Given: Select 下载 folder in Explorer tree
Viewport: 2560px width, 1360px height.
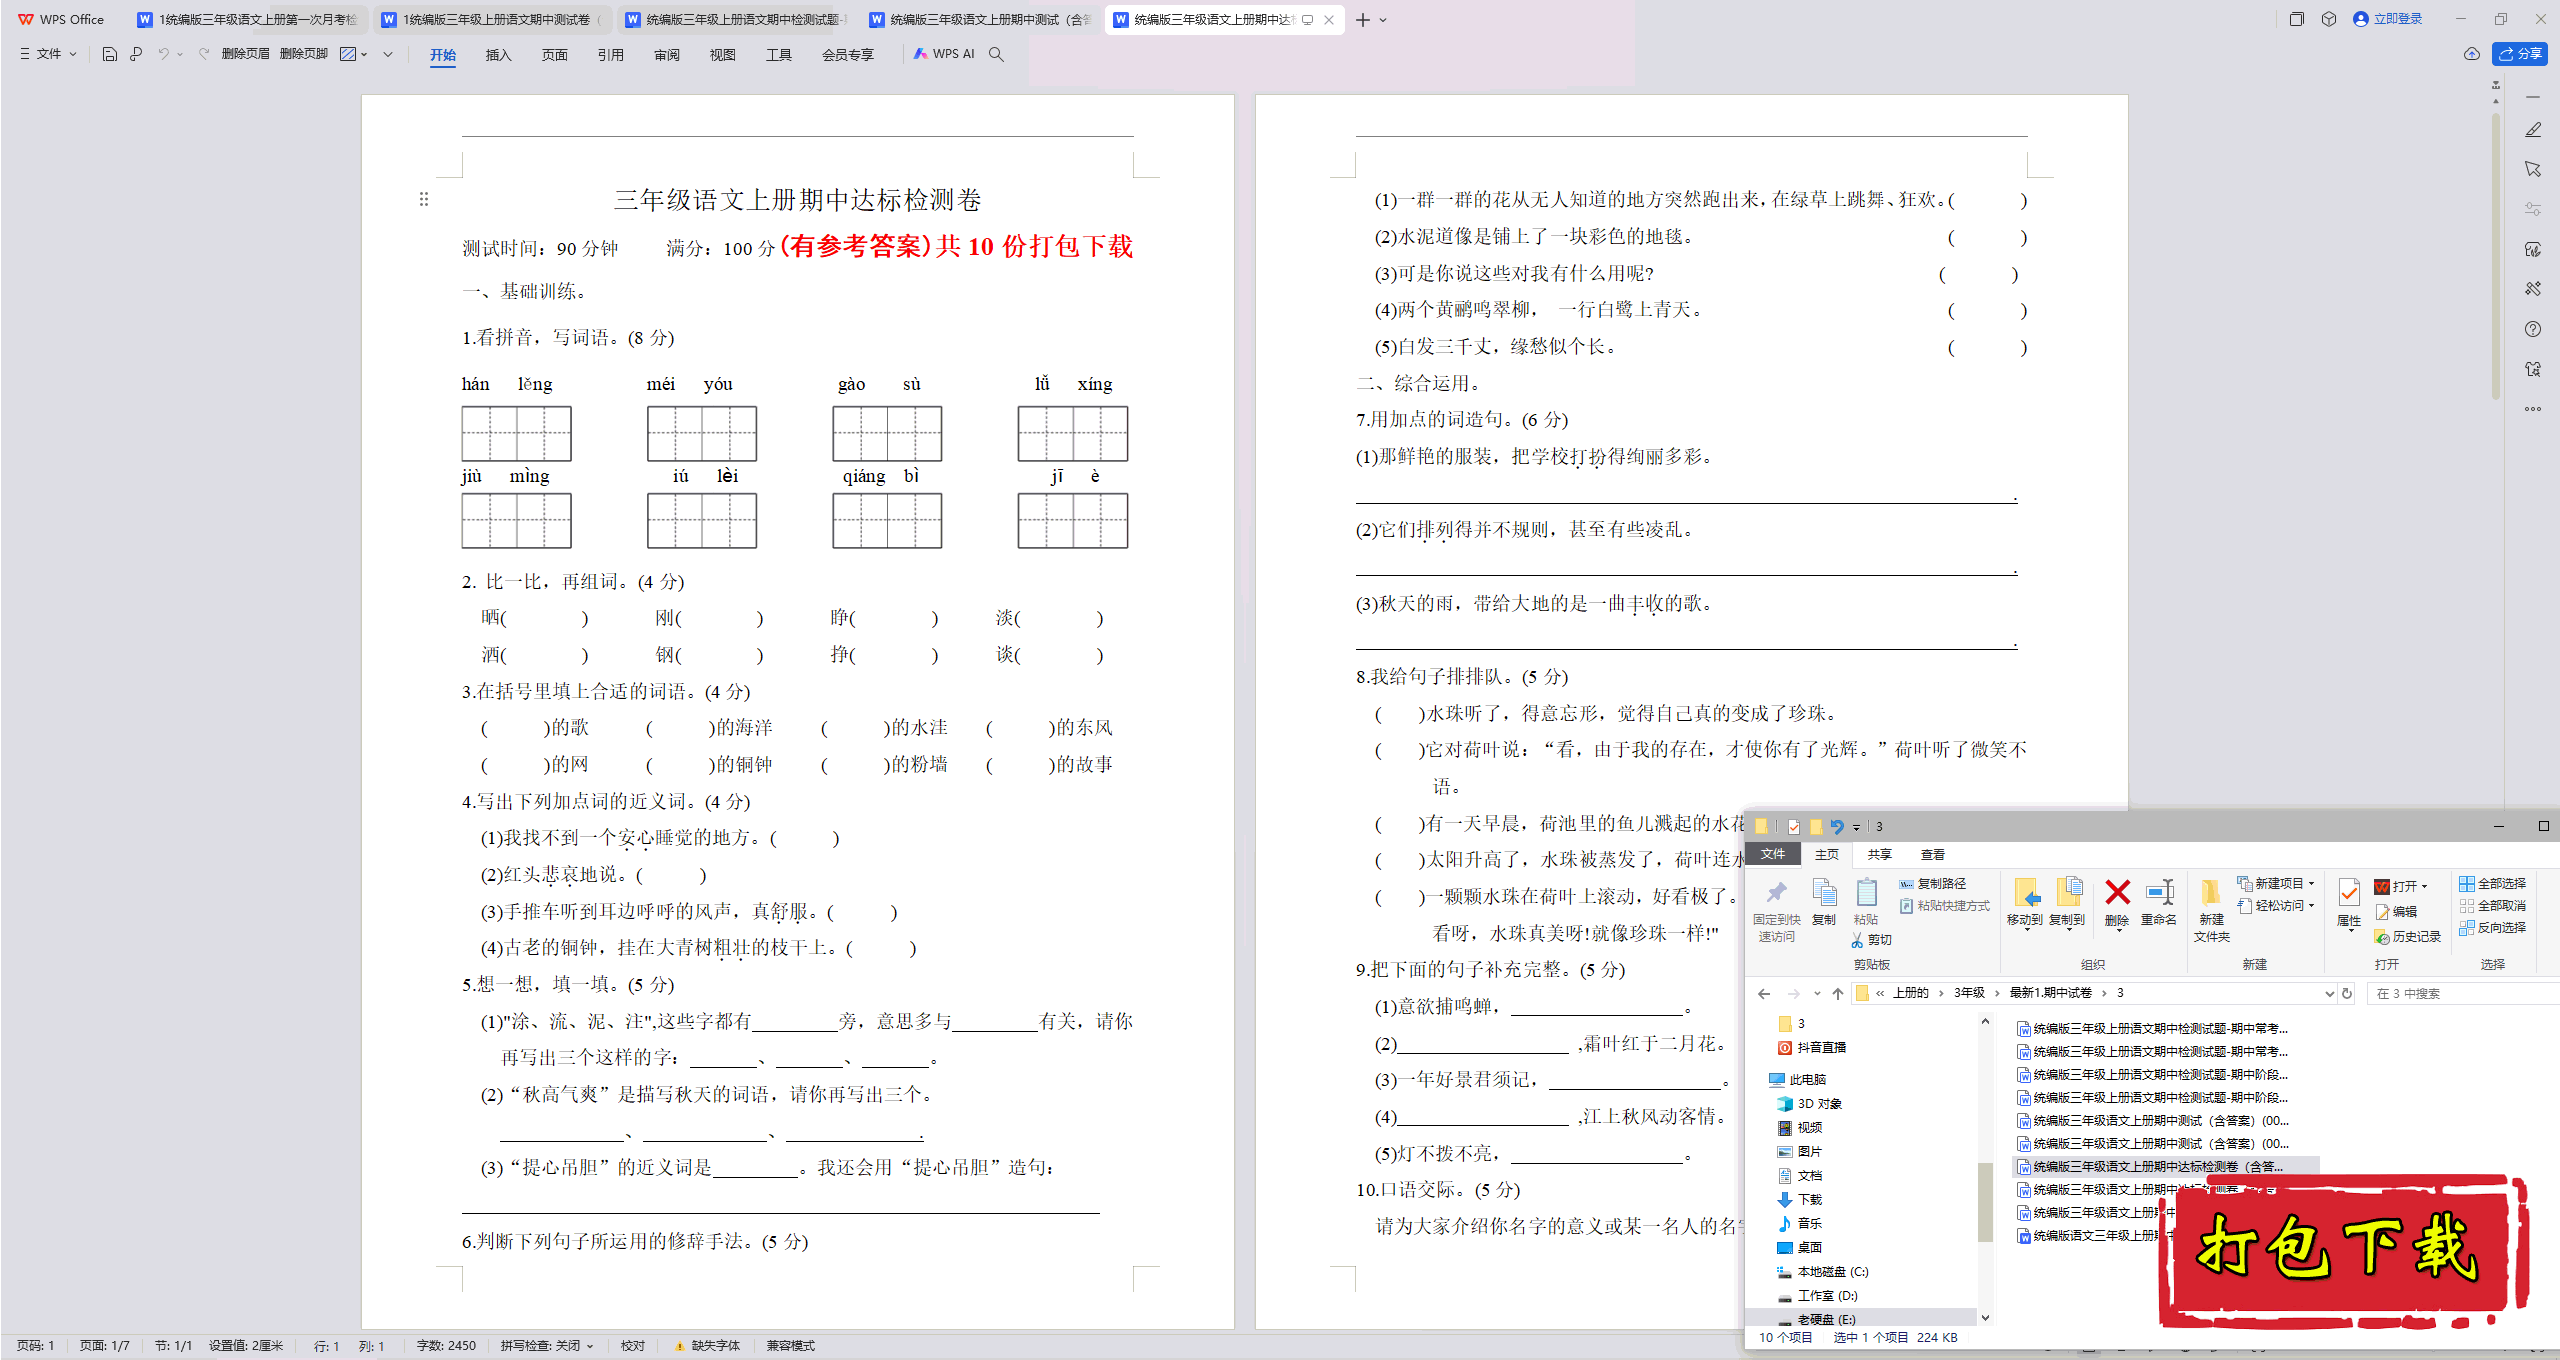Looking at the screenshot, I should pyautogui.click(x=1800, y=1200).
